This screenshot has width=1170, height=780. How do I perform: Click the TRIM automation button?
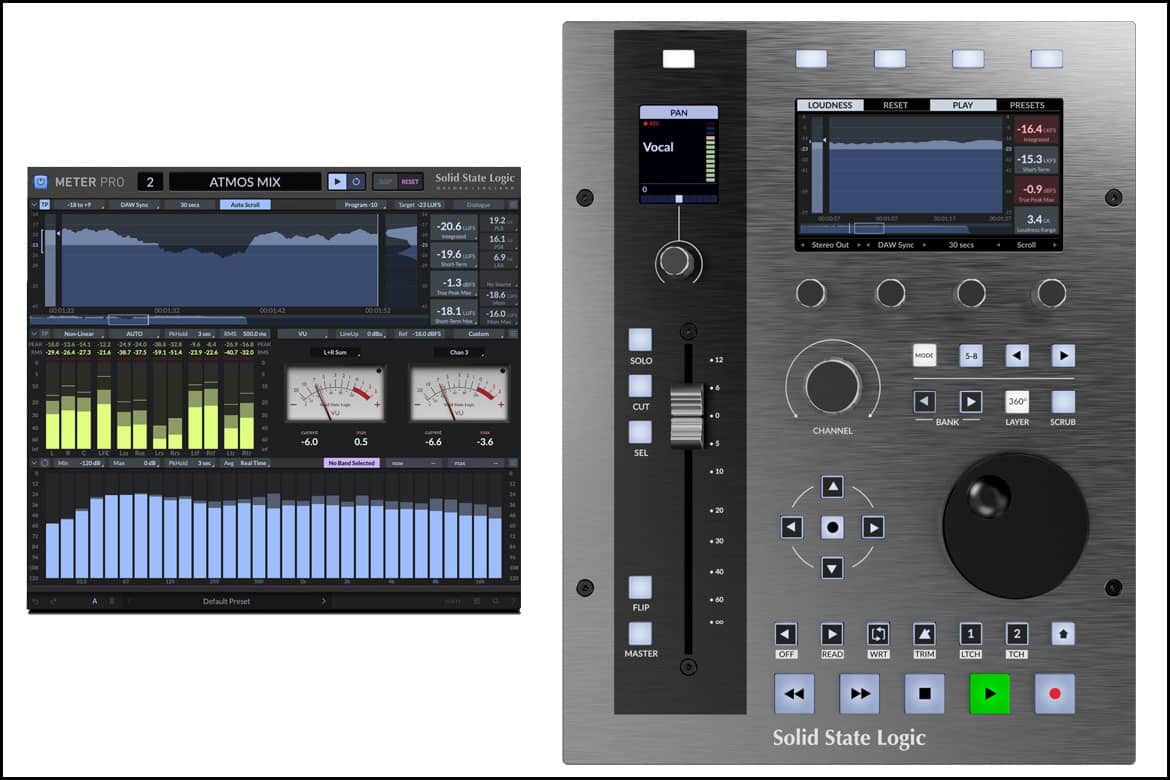(x=925, y=634)
